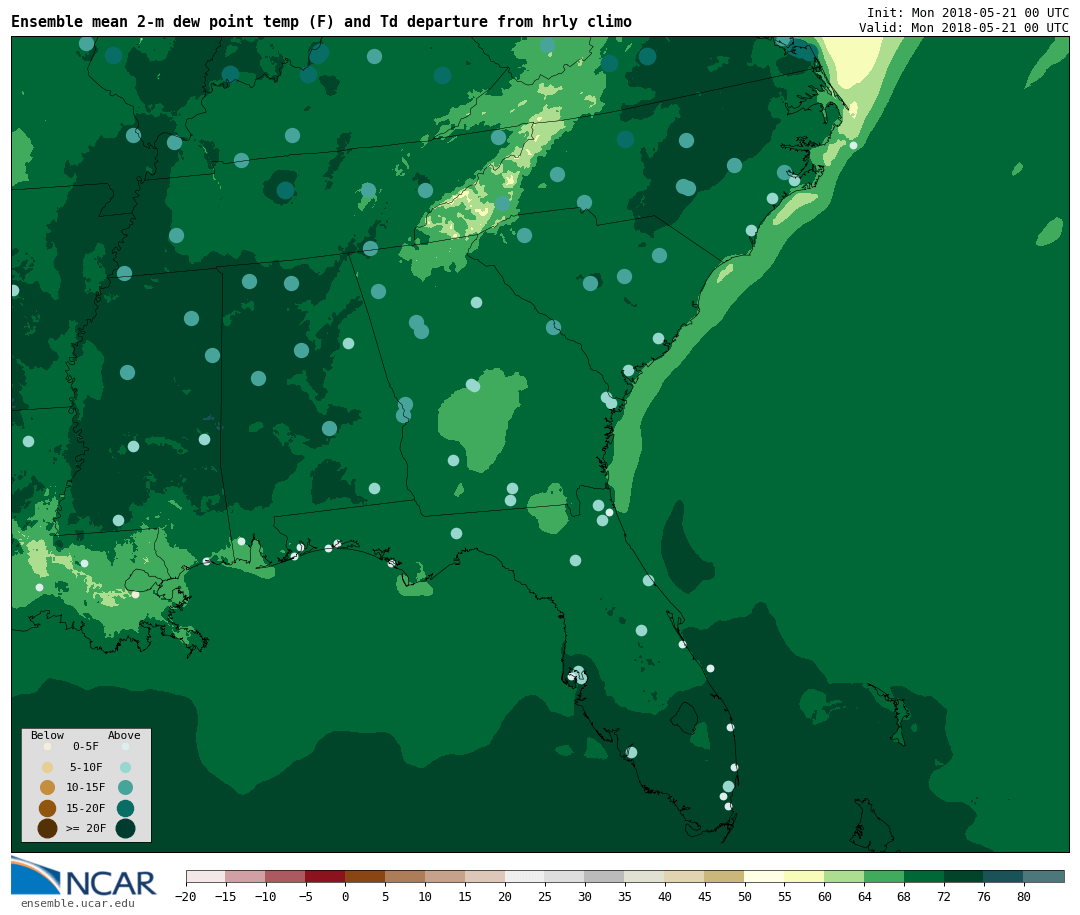Click the Below 5-10F tan legend circle
1080x915 pixels.
pyautogui.click(x=48, y=767)
